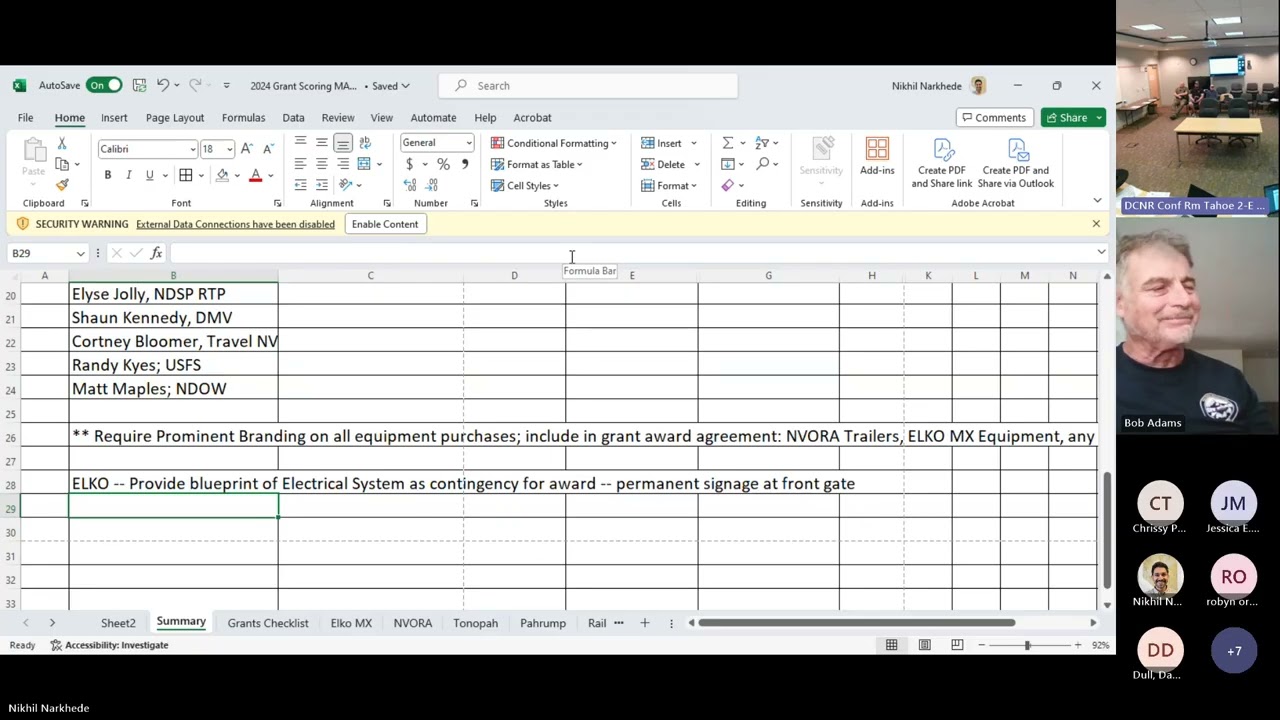Open the Format cells dropdown
This screenshot has height=720, width=1280.
(x=693, y=185)
